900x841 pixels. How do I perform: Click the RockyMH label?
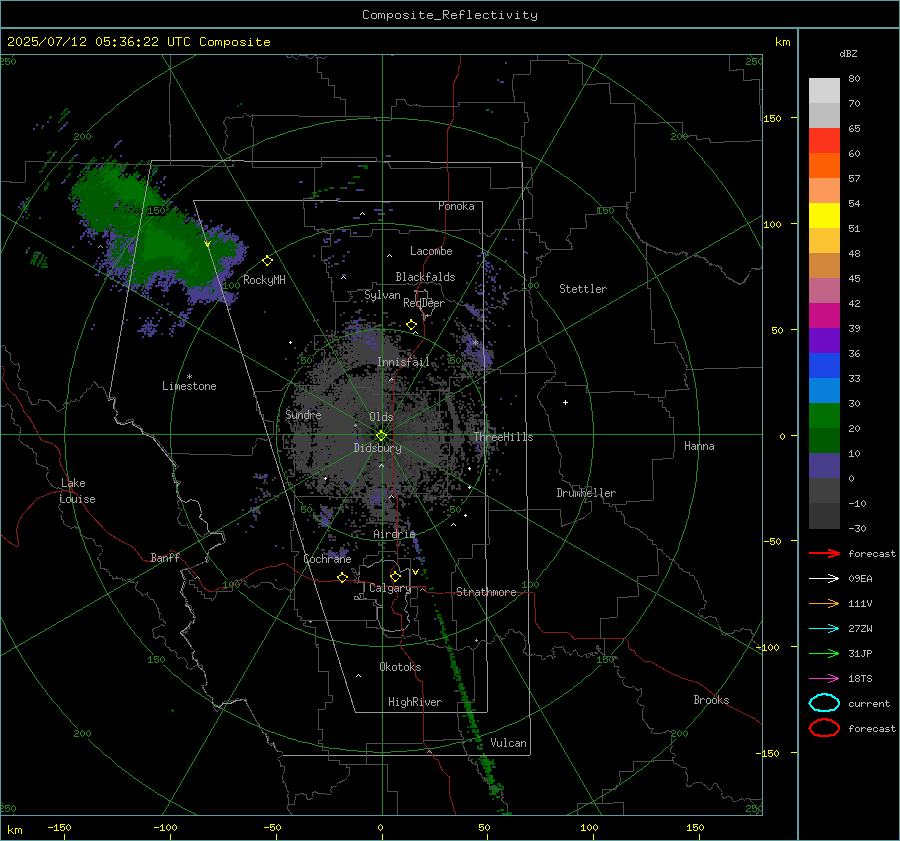(x=264, y=280)
